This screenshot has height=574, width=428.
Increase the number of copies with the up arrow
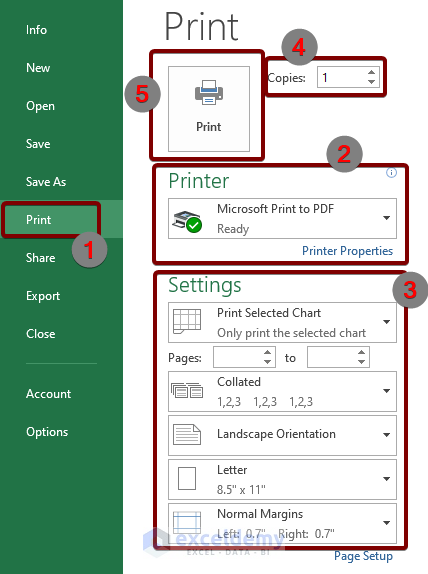pos(371,72)
